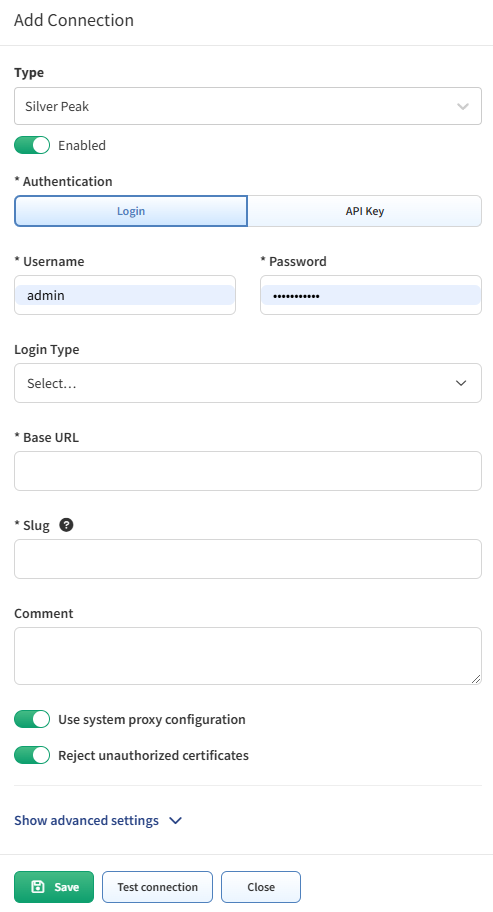Switch to API Key authentication
The width and height of the screenshot is (493, 912).
[365, 211]
